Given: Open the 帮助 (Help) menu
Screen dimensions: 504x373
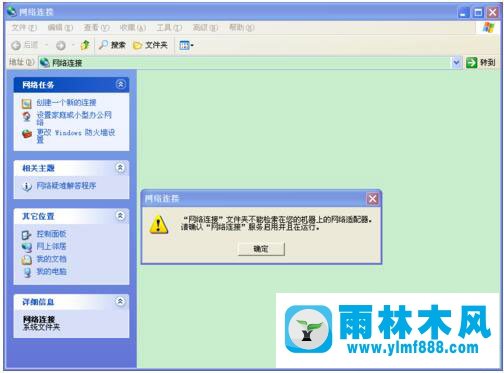Looking at the screenshot, I should [242, 27].
